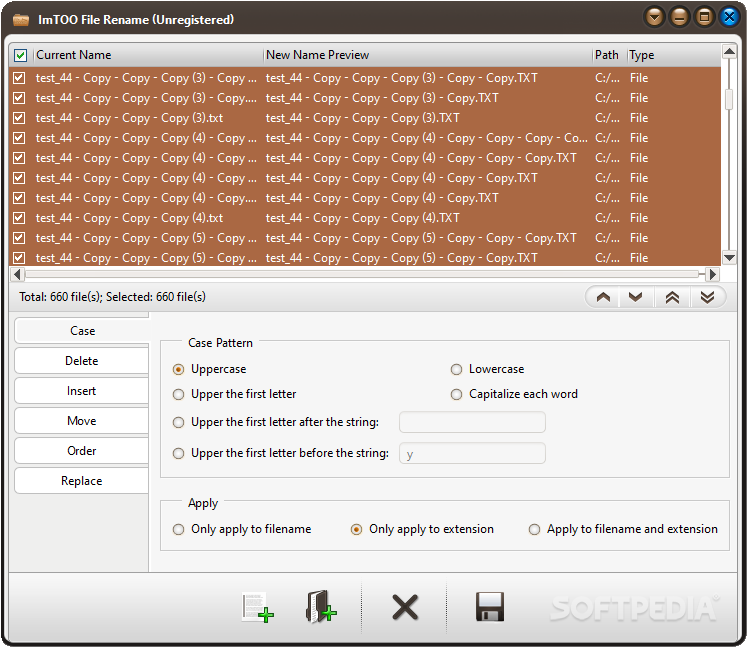
Task: Click the floppy disk save icon
Action: coord(490,607)
